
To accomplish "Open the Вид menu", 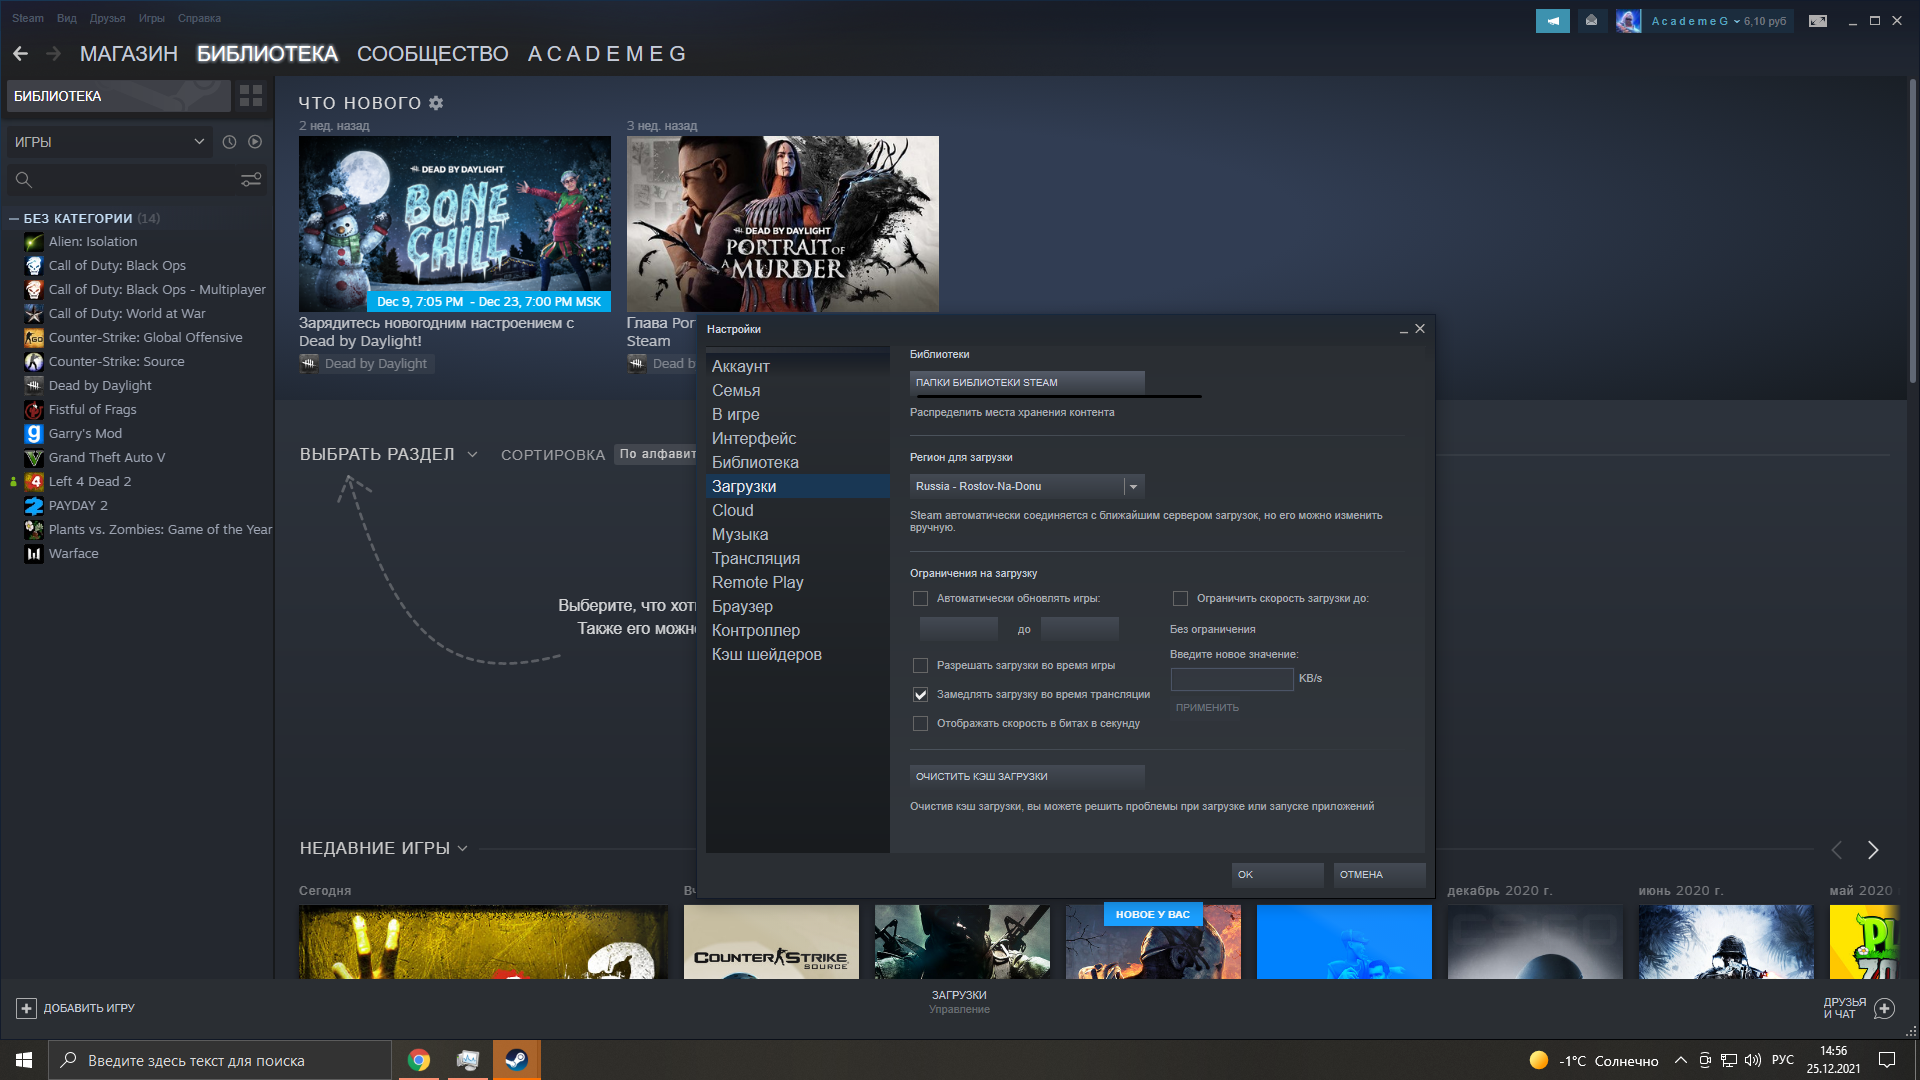I will click(x=67, y=18).
